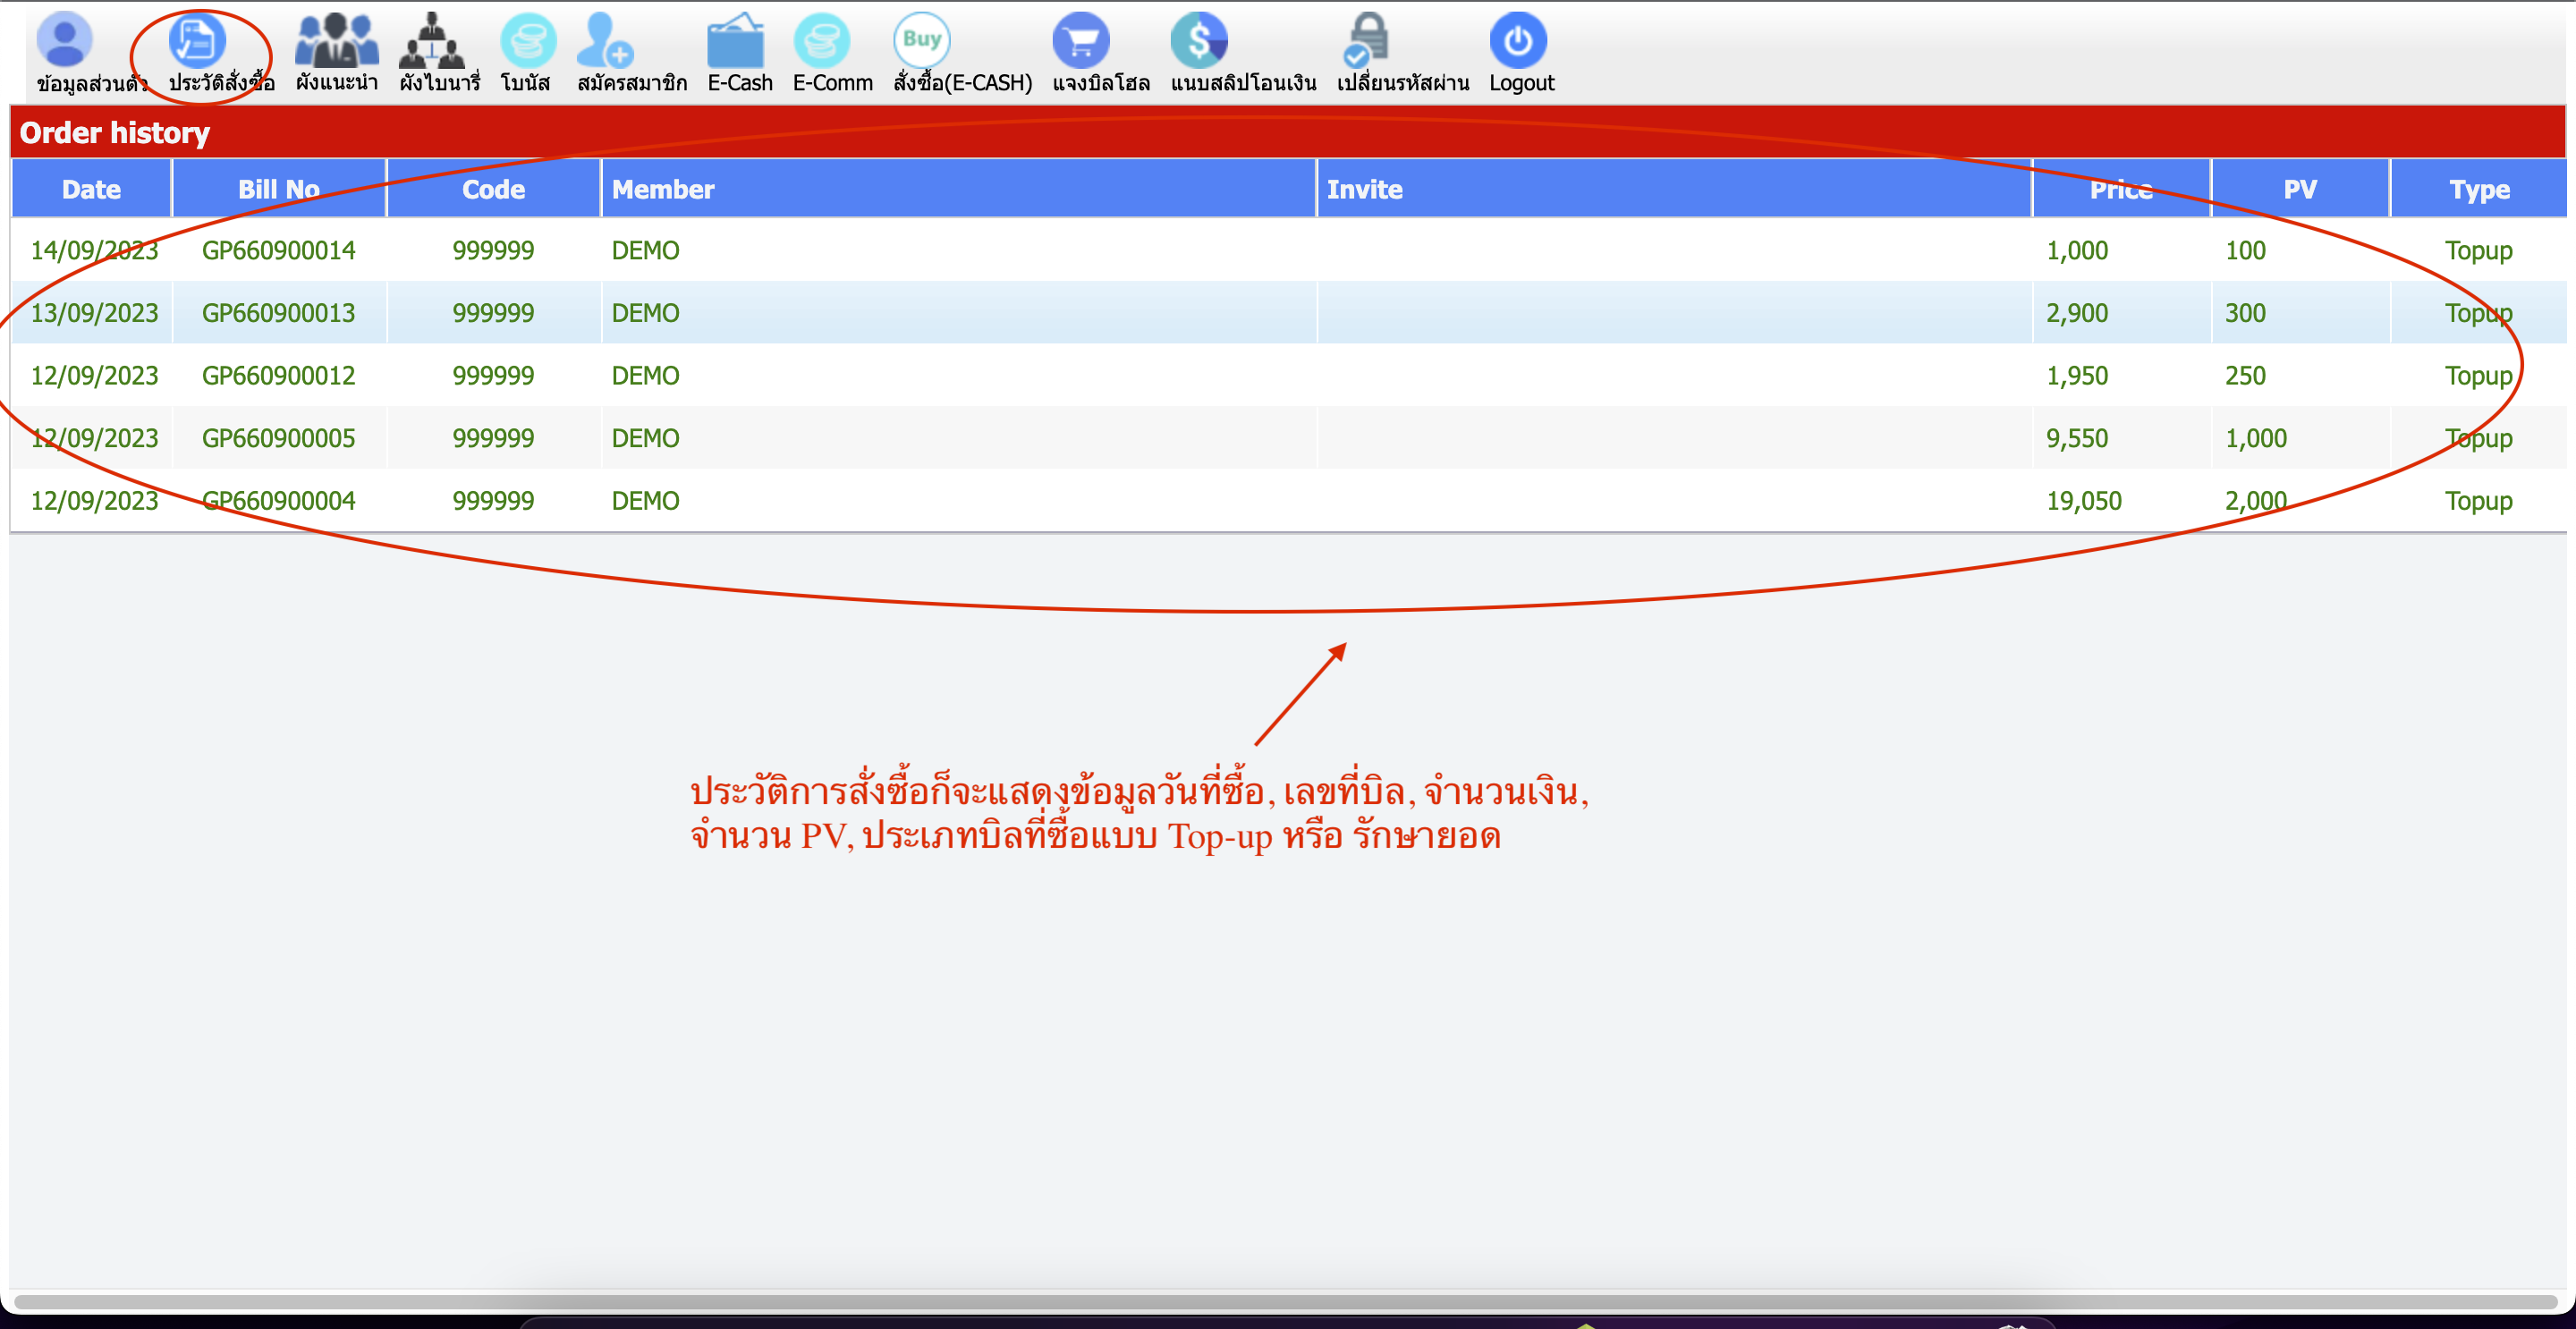The image size is (2576, 1329).
Task: Click the horizontal scrollbar at bottom
Action: (x=1285, y=1301)
